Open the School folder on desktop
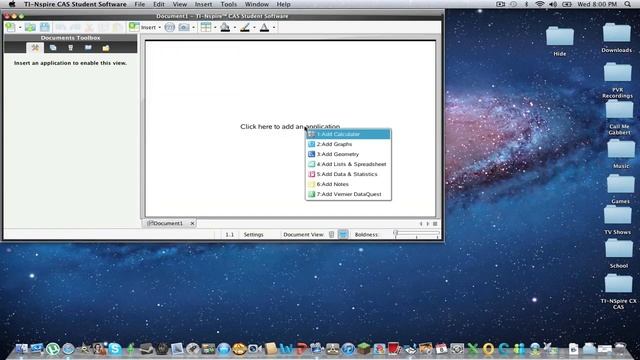 coord(619,253)
